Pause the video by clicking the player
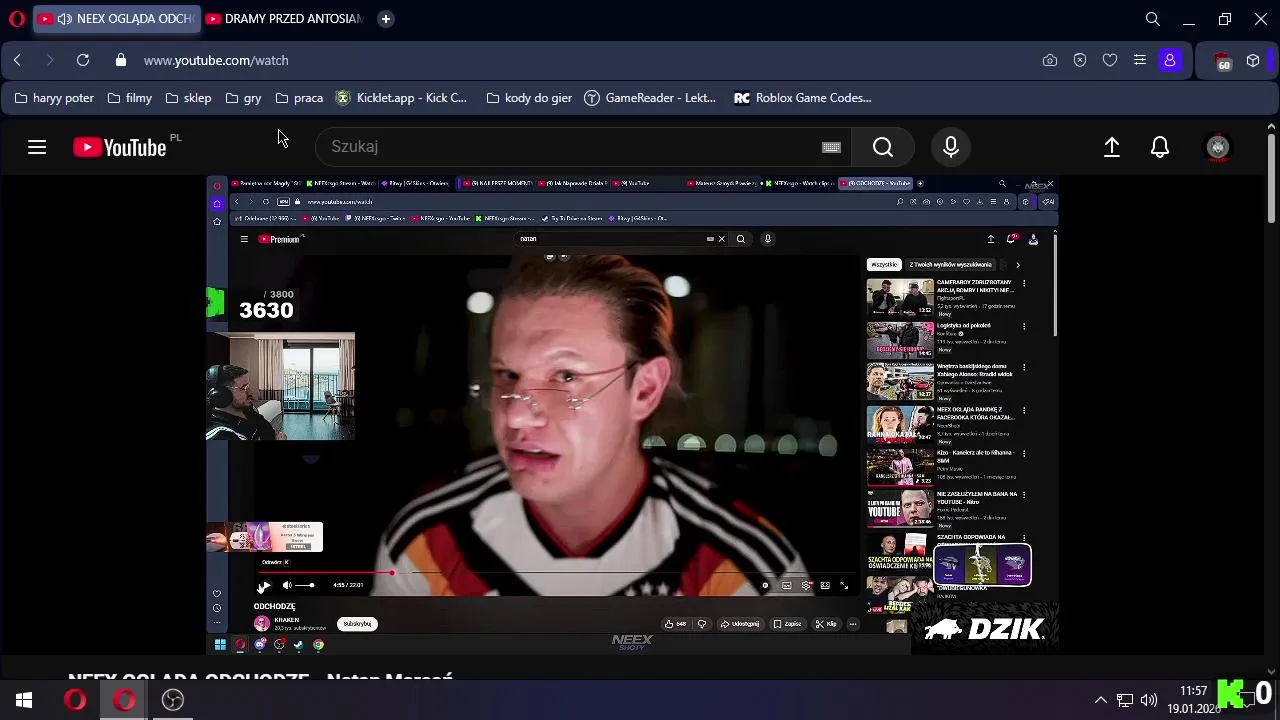Viewport: 1280px width, 720px height. pyautogui.click(x=632, y=415)
